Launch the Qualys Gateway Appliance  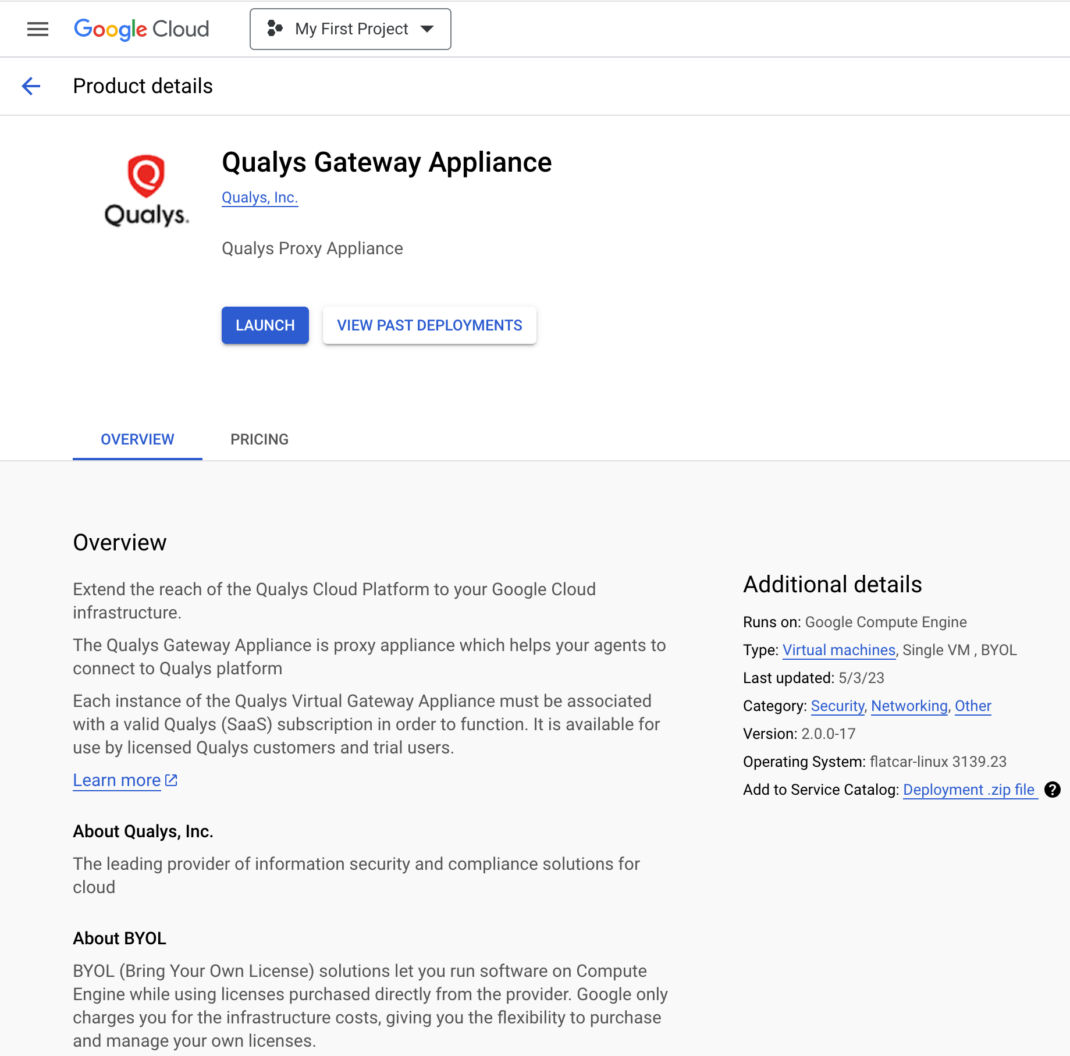click(x=264, y=324)
